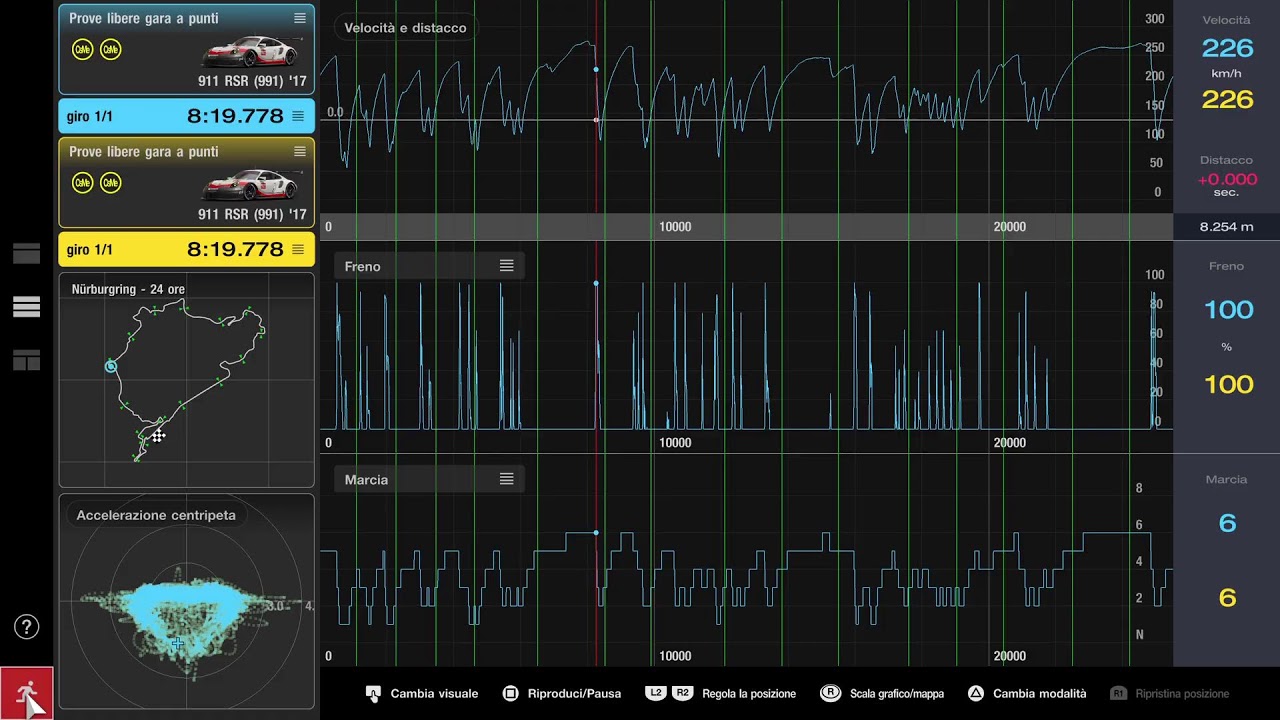Select the blue car thumbnail of 911 RSR
Screen dimensions: 1280x720
(x=251, y=51)
